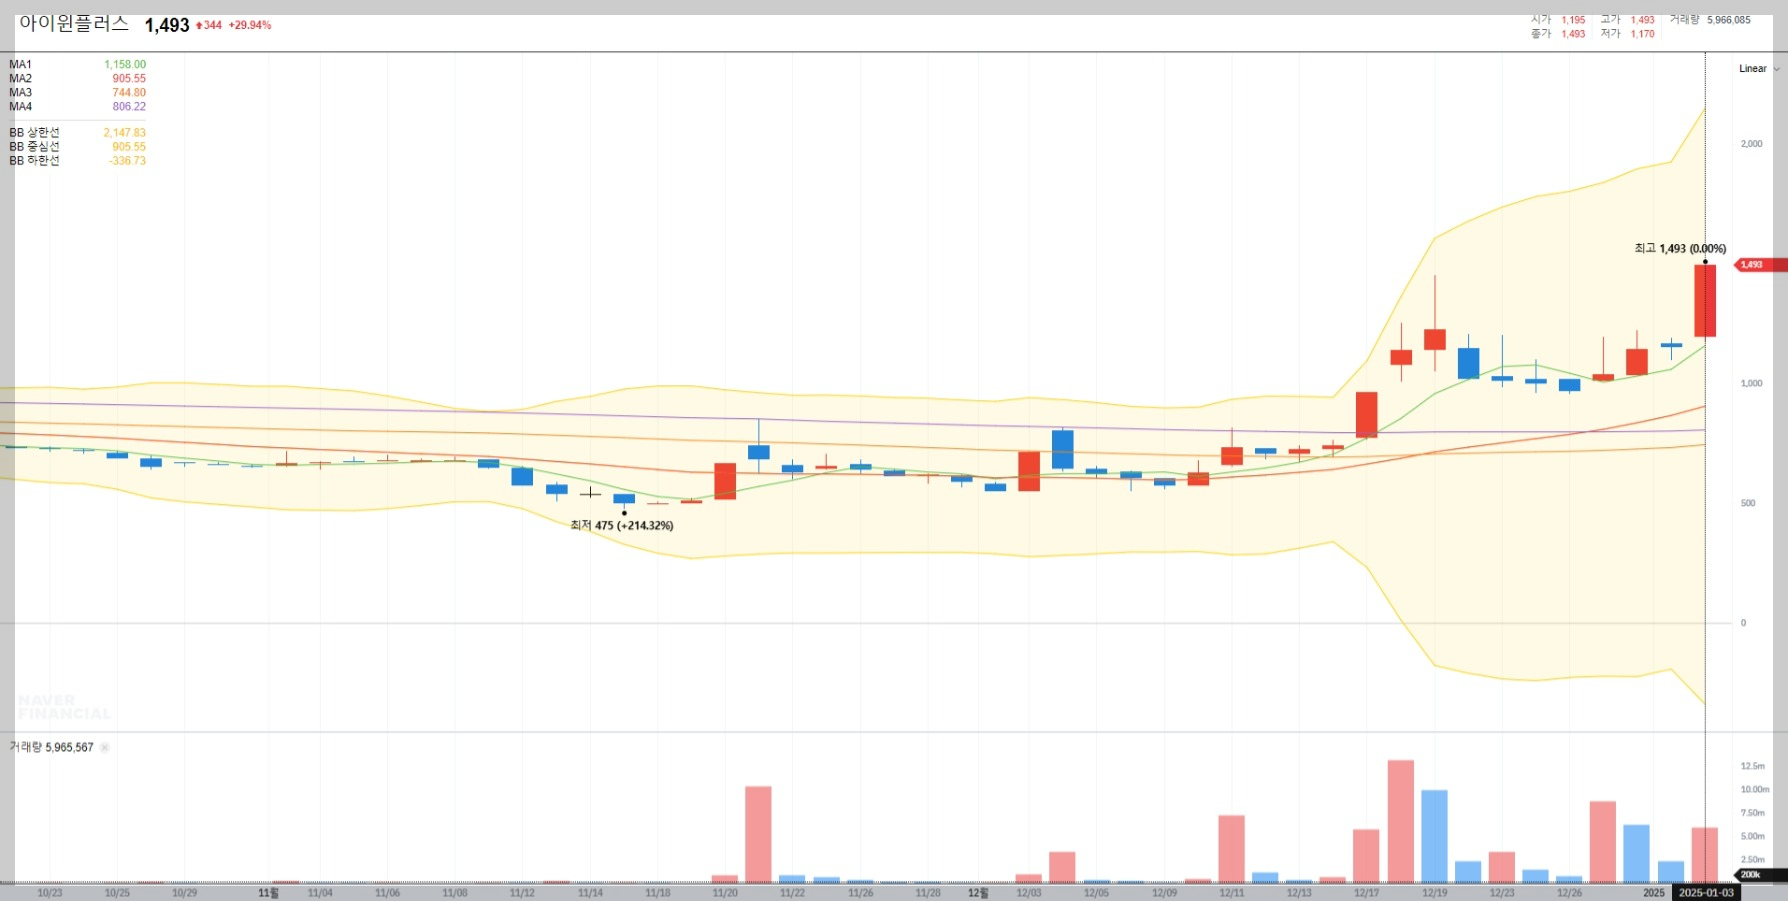Screen dimensions: 1788x901
Task: Click the 12.5m volume axis label
Action: tap(1753, 766)
